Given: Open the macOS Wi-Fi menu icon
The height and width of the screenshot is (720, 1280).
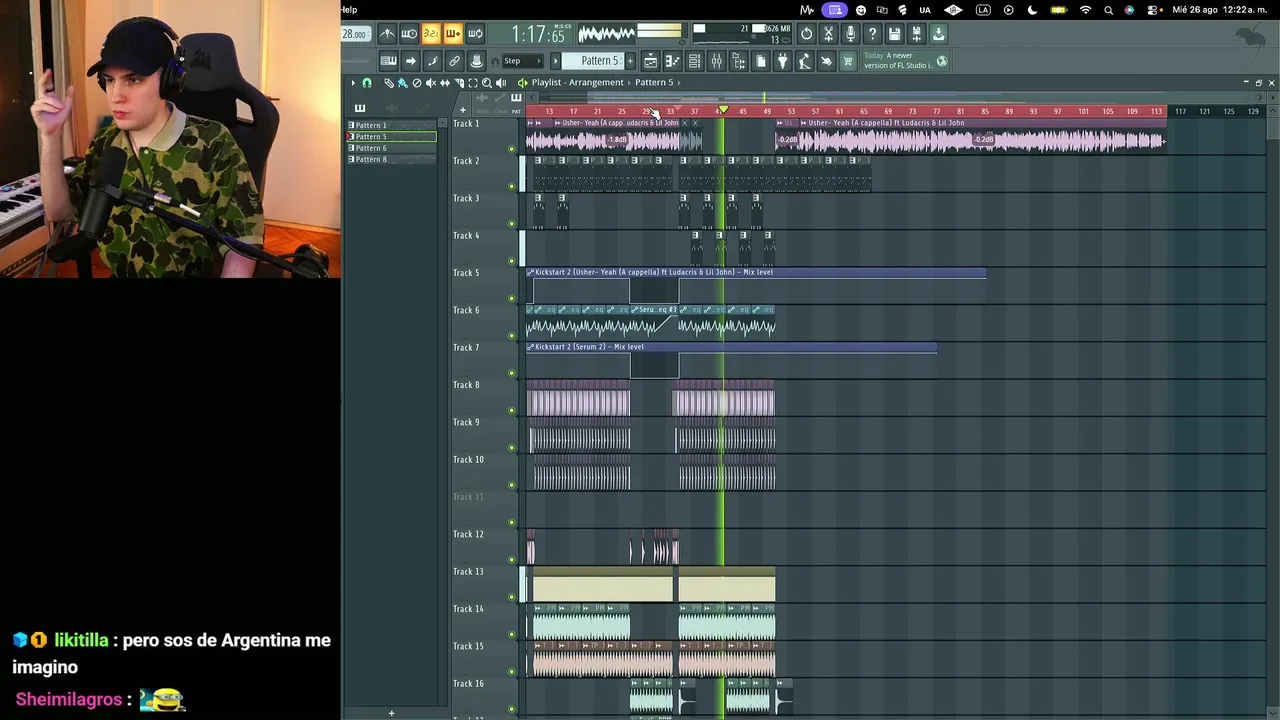Looking at the screenshot, I should point(1086,10).
